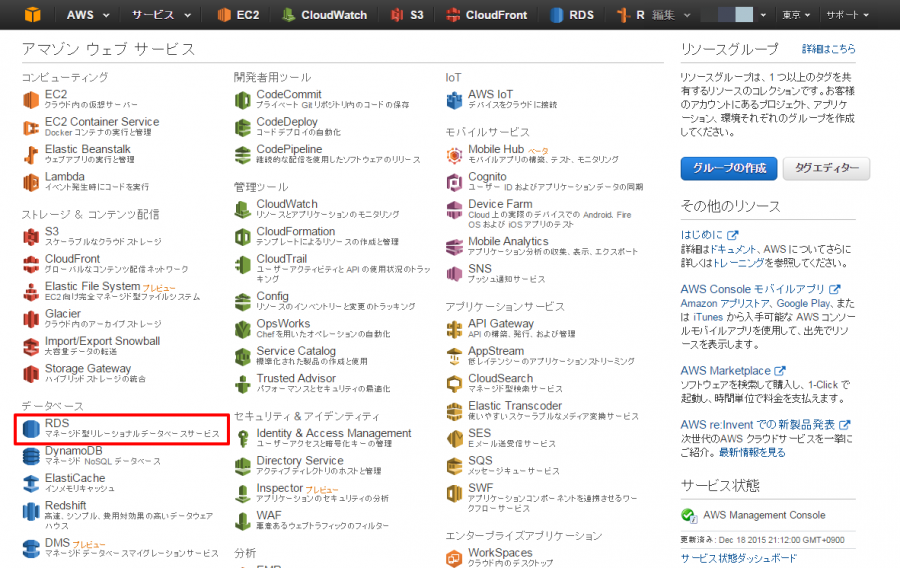Open the CloudFront shortcut in top bar
The image size is (900, 568).
(x=487, y=15)
